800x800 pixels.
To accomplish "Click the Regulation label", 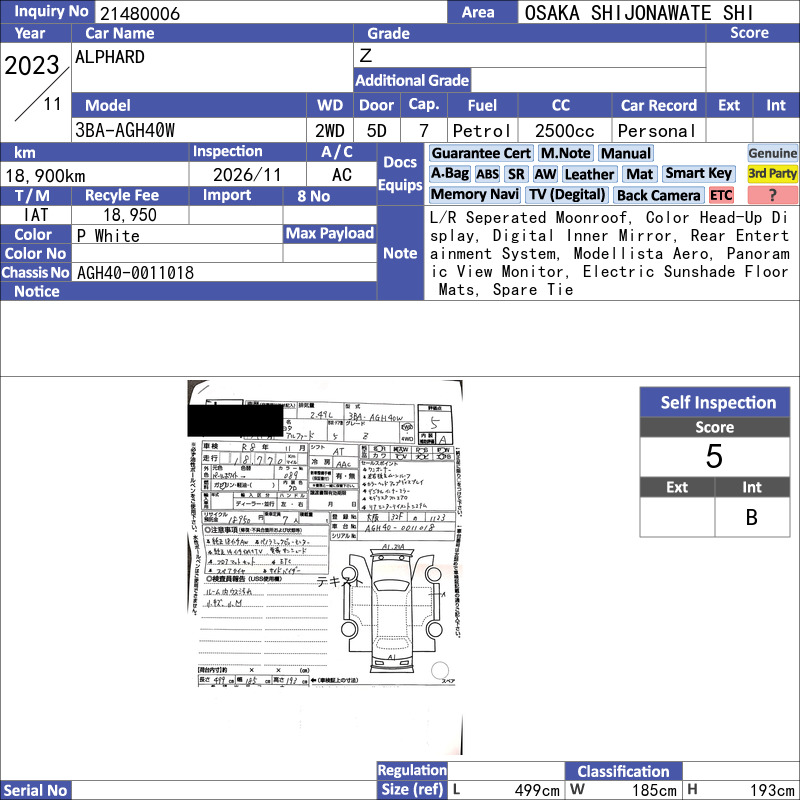I will pos(412,770).
